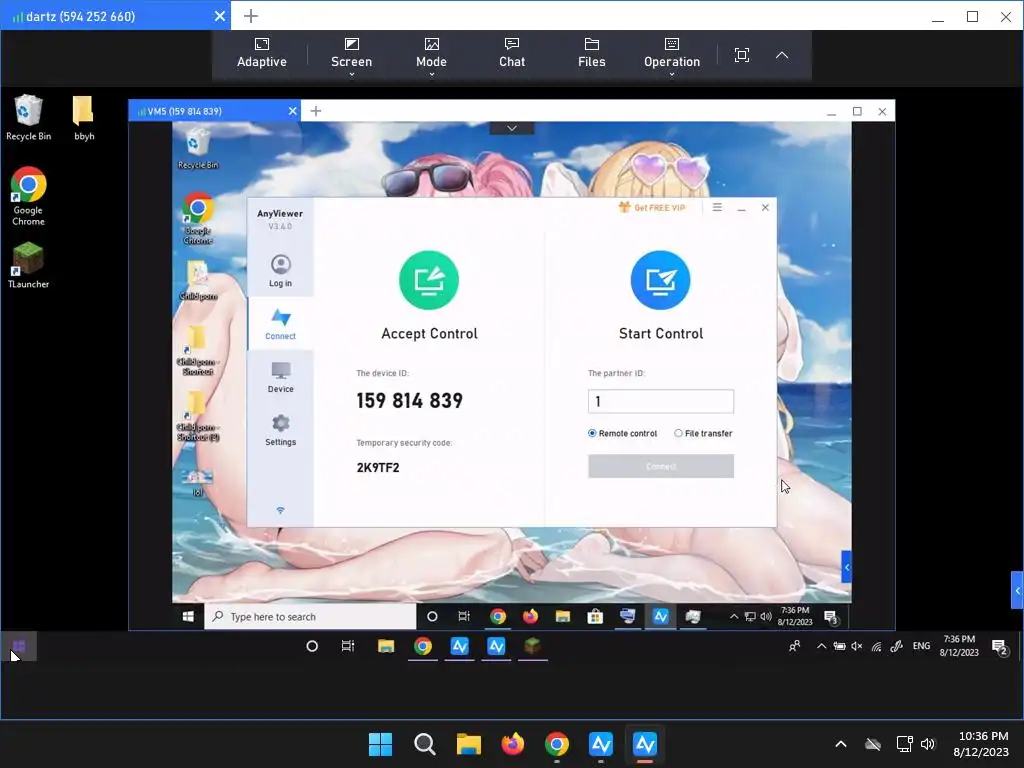
Task: Add a new session tab in outer window
Action: (x=251, y=16)
